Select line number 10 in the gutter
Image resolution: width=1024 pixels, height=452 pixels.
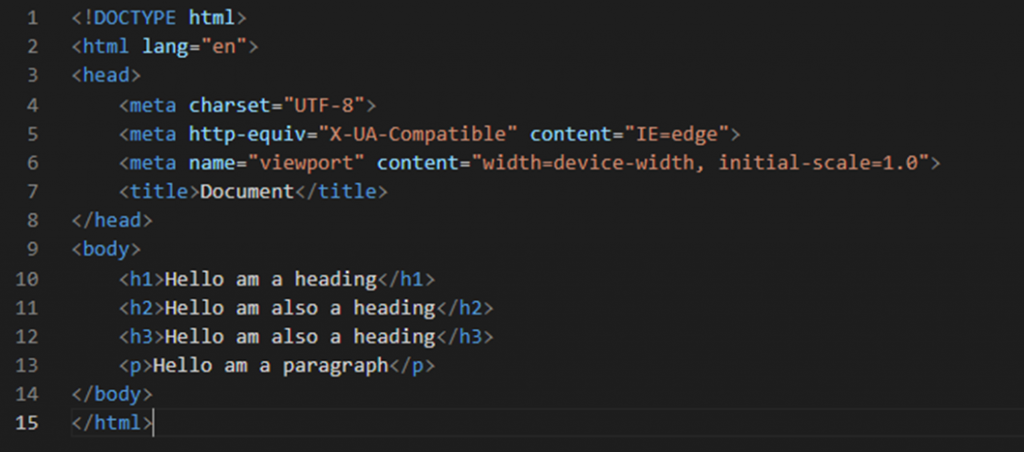point(27,279)
